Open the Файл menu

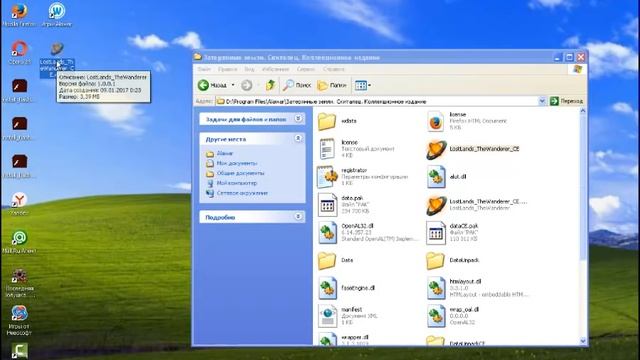[x=204, y=69]
